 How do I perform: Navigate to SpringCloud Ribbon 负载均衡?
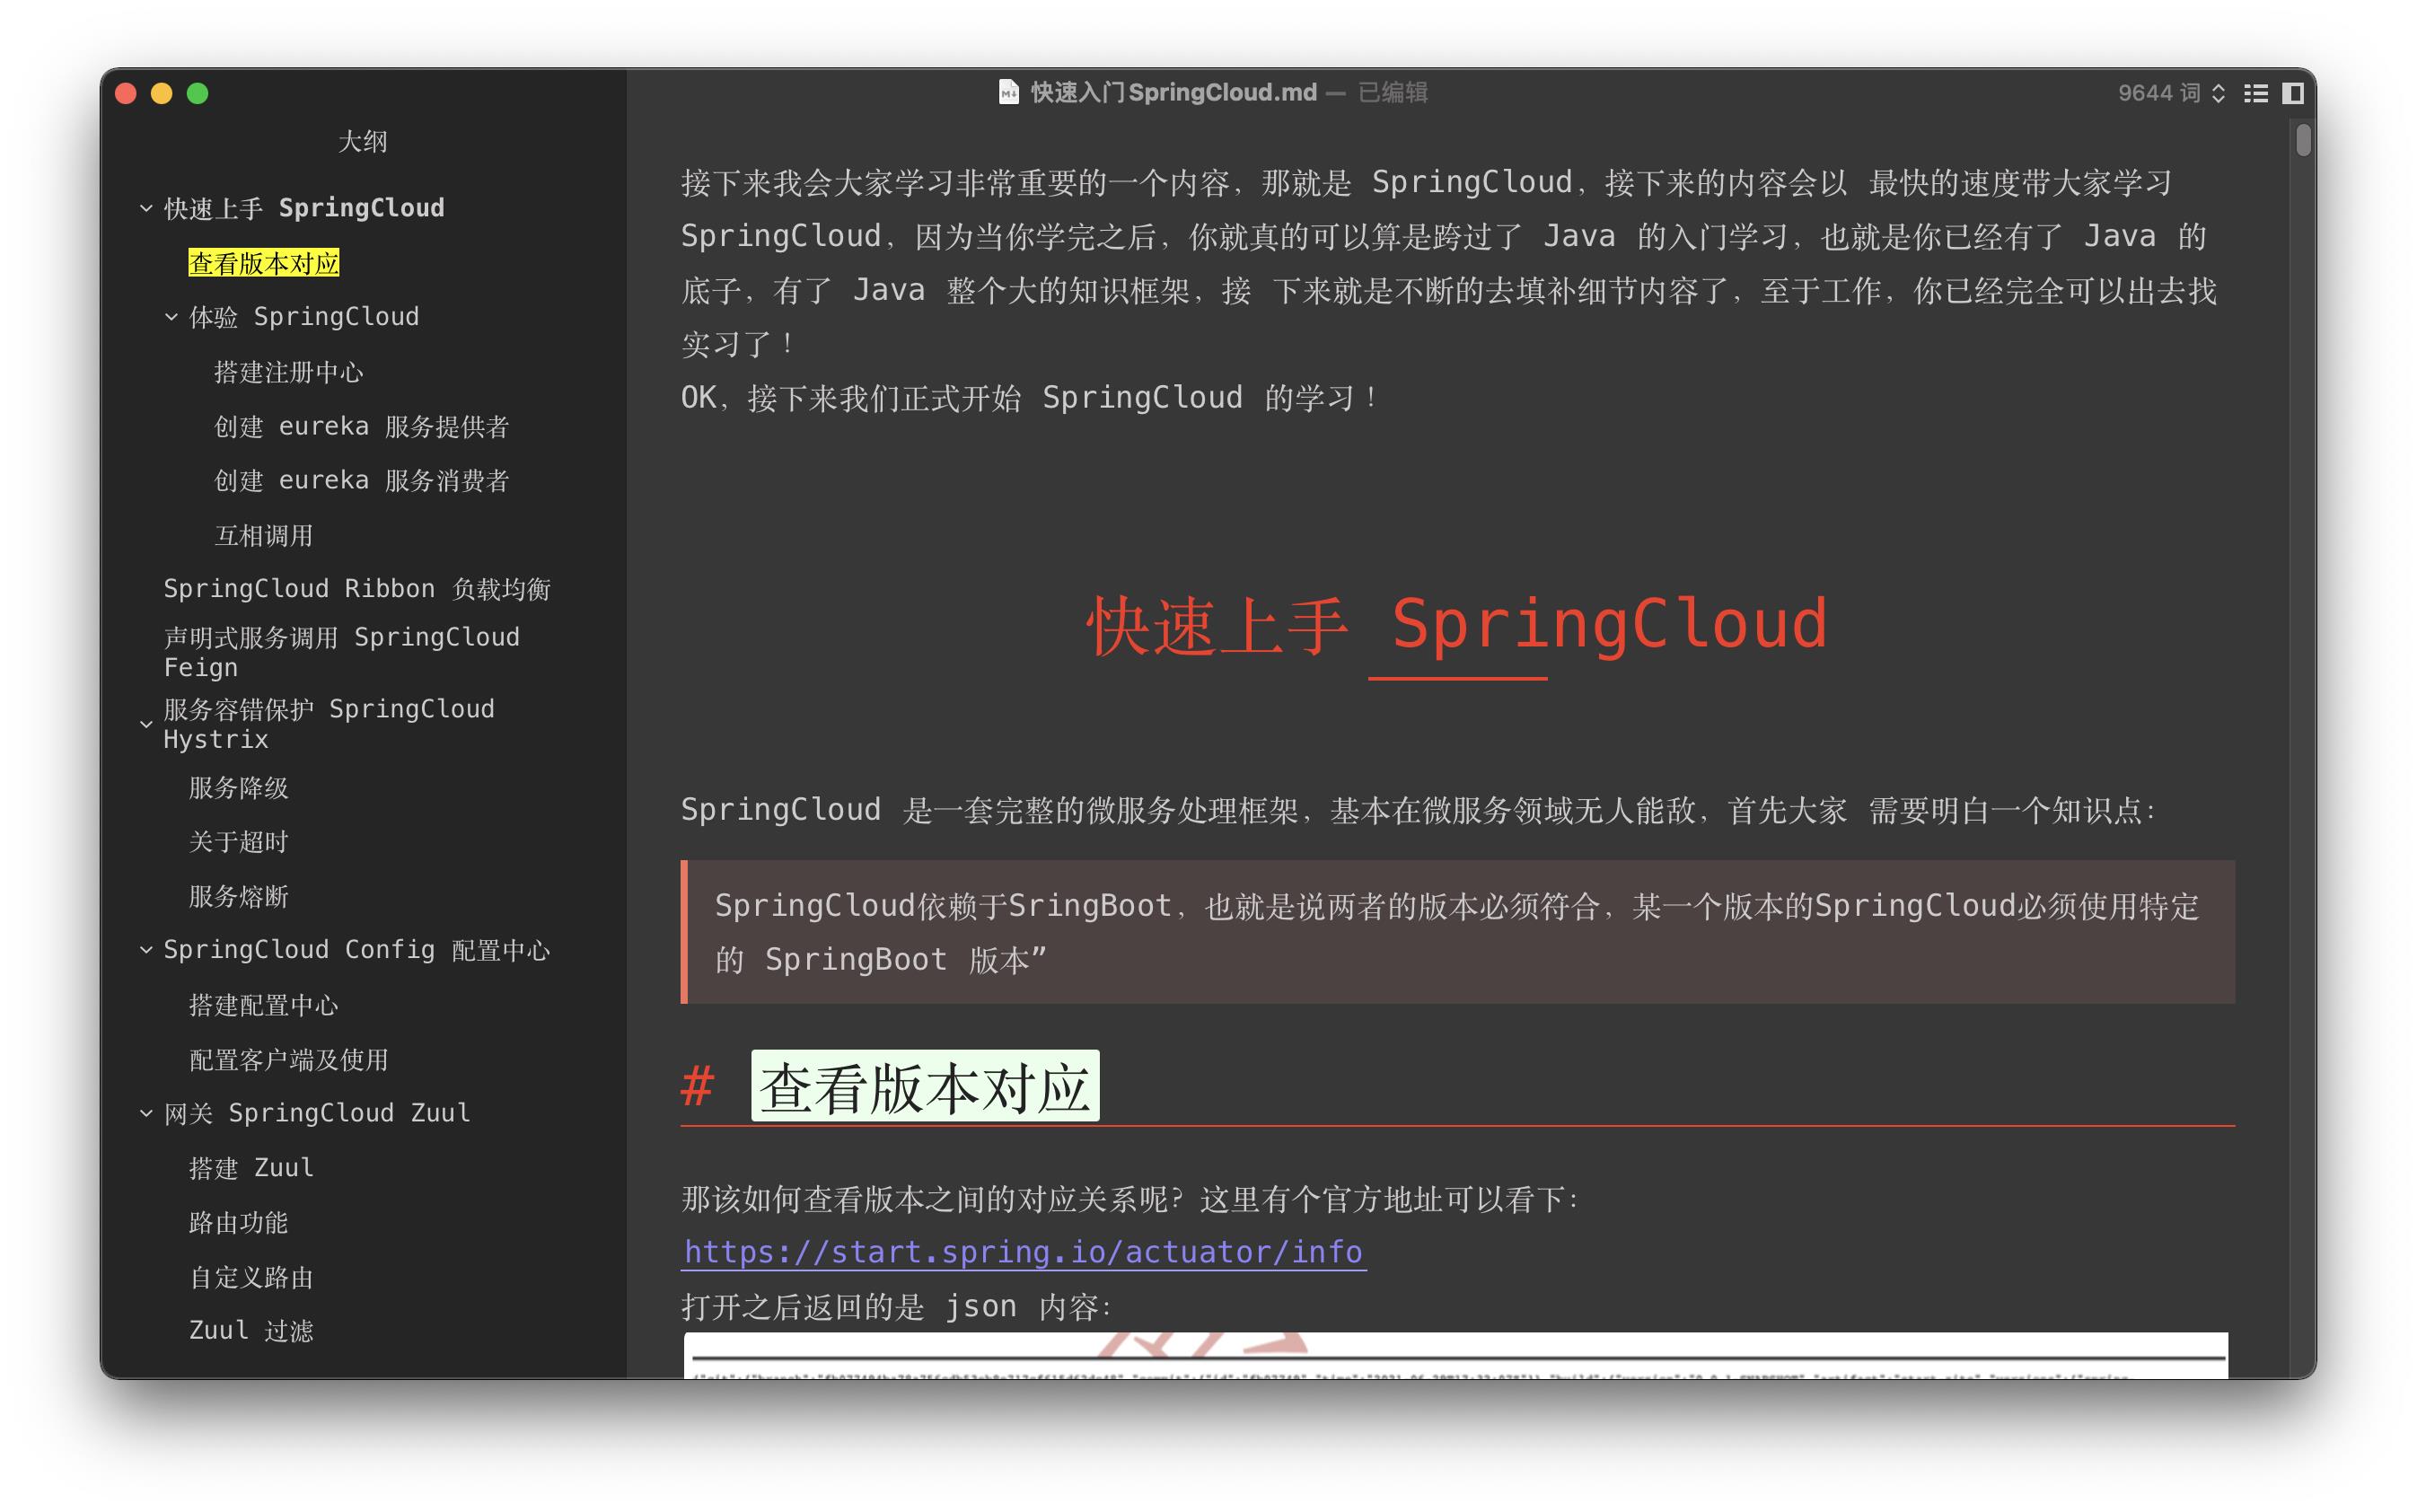pyautogui.click(x=357, y=589)
